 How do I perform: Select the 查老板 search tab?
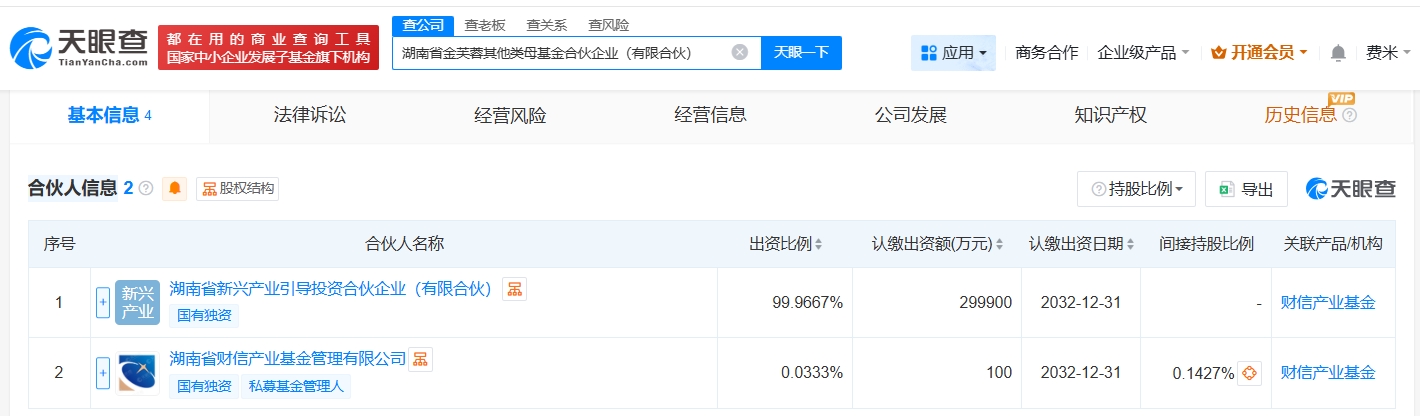click(x=484, y=25)
